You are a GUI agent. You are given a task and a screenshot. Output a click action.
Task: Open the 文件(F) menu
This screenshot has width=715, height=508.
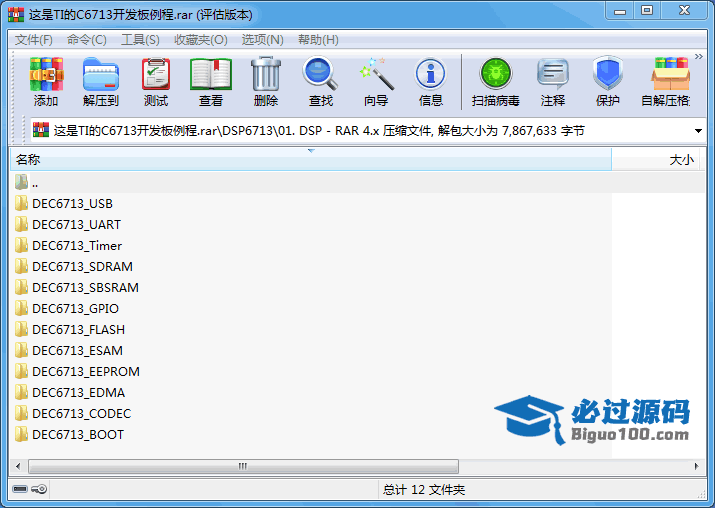pos(34,40)
